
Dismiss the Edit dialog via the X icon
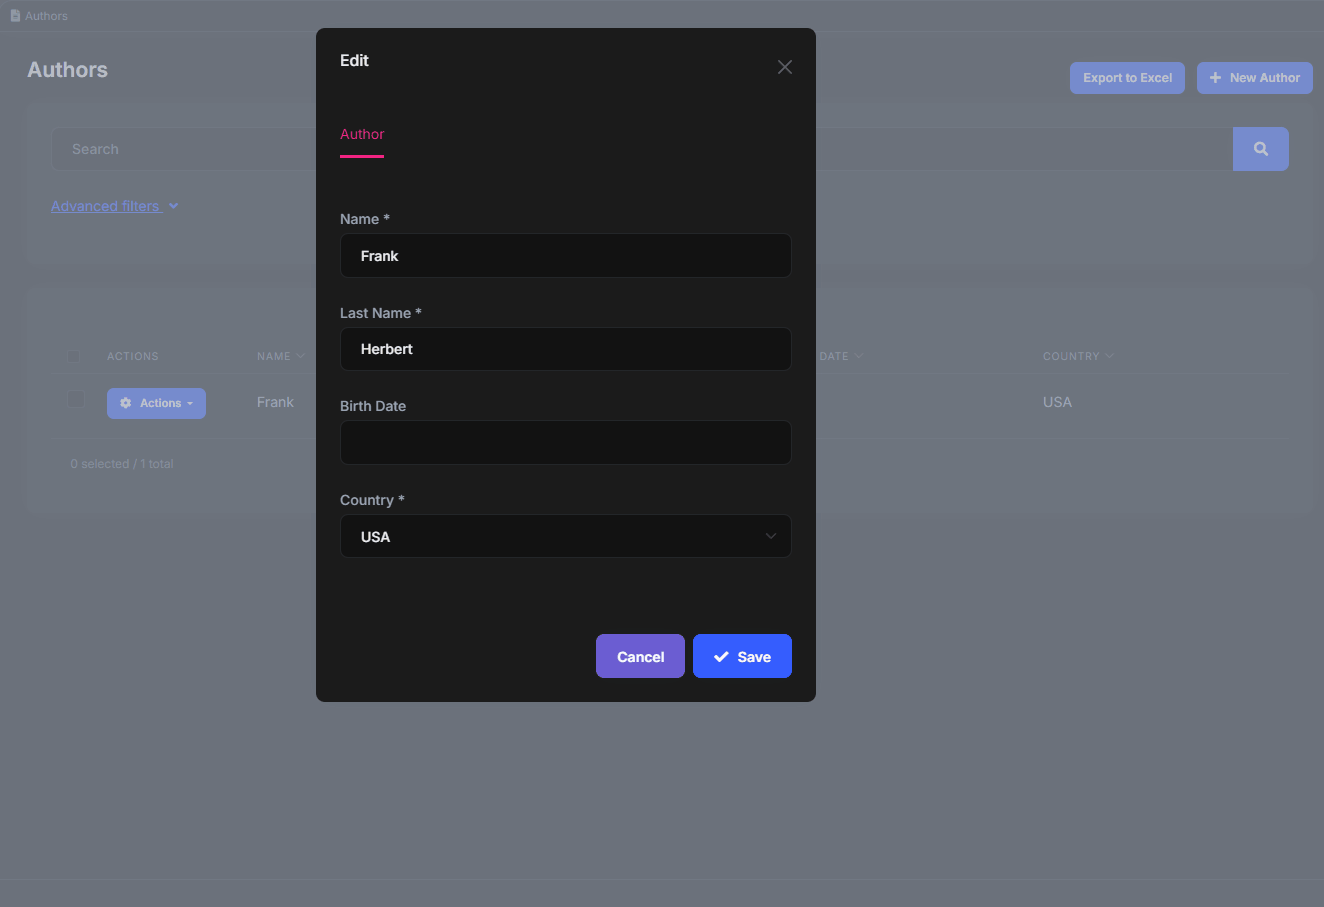[x=784, y=66]
